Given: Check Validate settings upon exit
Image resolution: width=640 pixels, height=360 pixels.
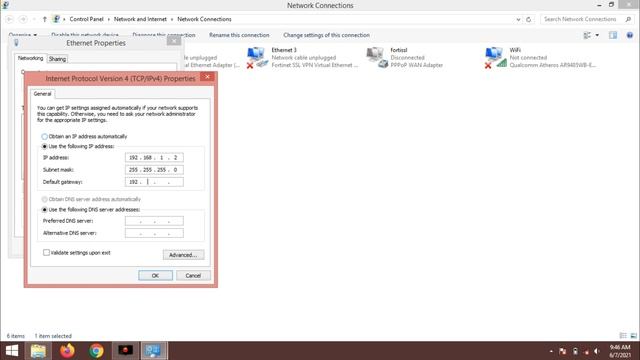Looking at the screenshot, I should [x=47, y=253].
